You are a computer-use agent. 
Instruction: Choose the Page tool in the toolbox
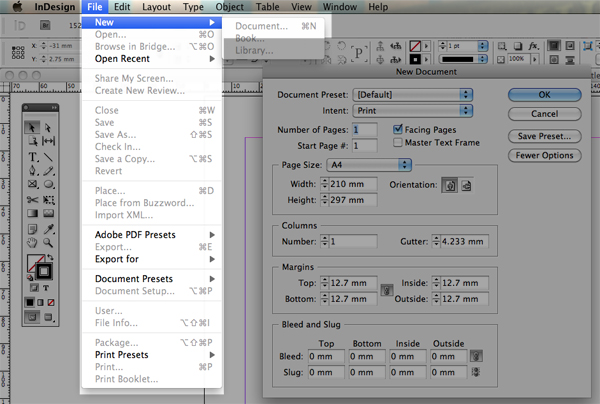coord(32,141)
